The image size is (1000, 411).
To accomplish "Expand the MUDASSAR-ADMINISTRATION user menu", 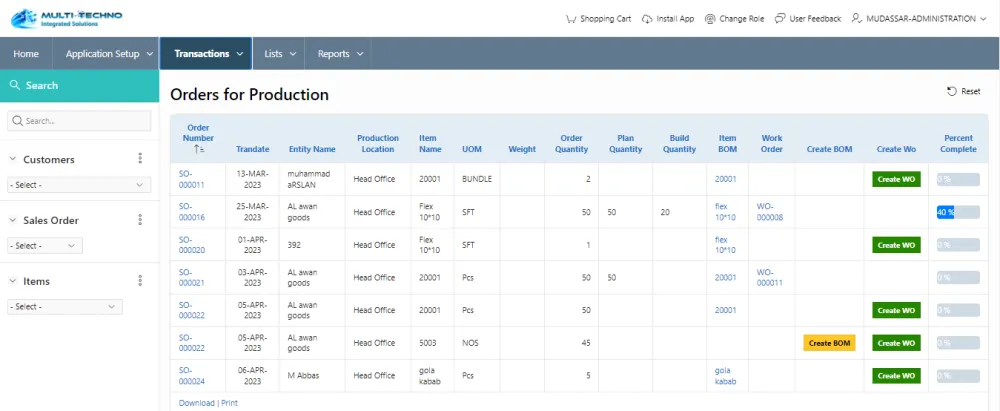I will [920, 19].
